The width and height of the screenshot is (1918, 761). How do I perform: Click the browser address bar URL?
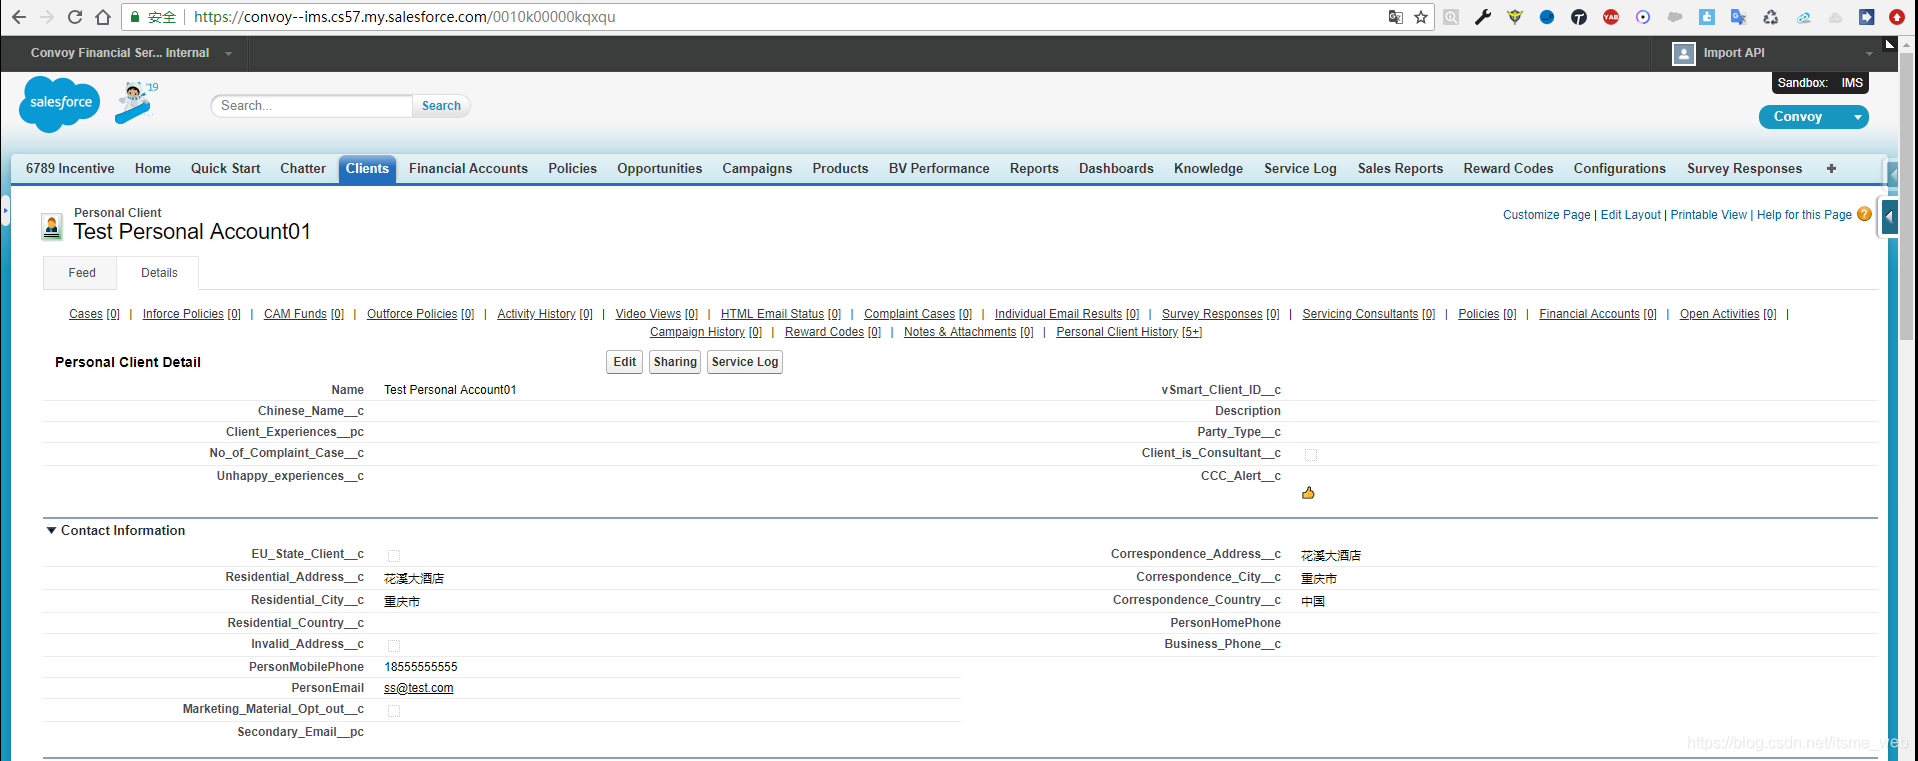(404, 17)
